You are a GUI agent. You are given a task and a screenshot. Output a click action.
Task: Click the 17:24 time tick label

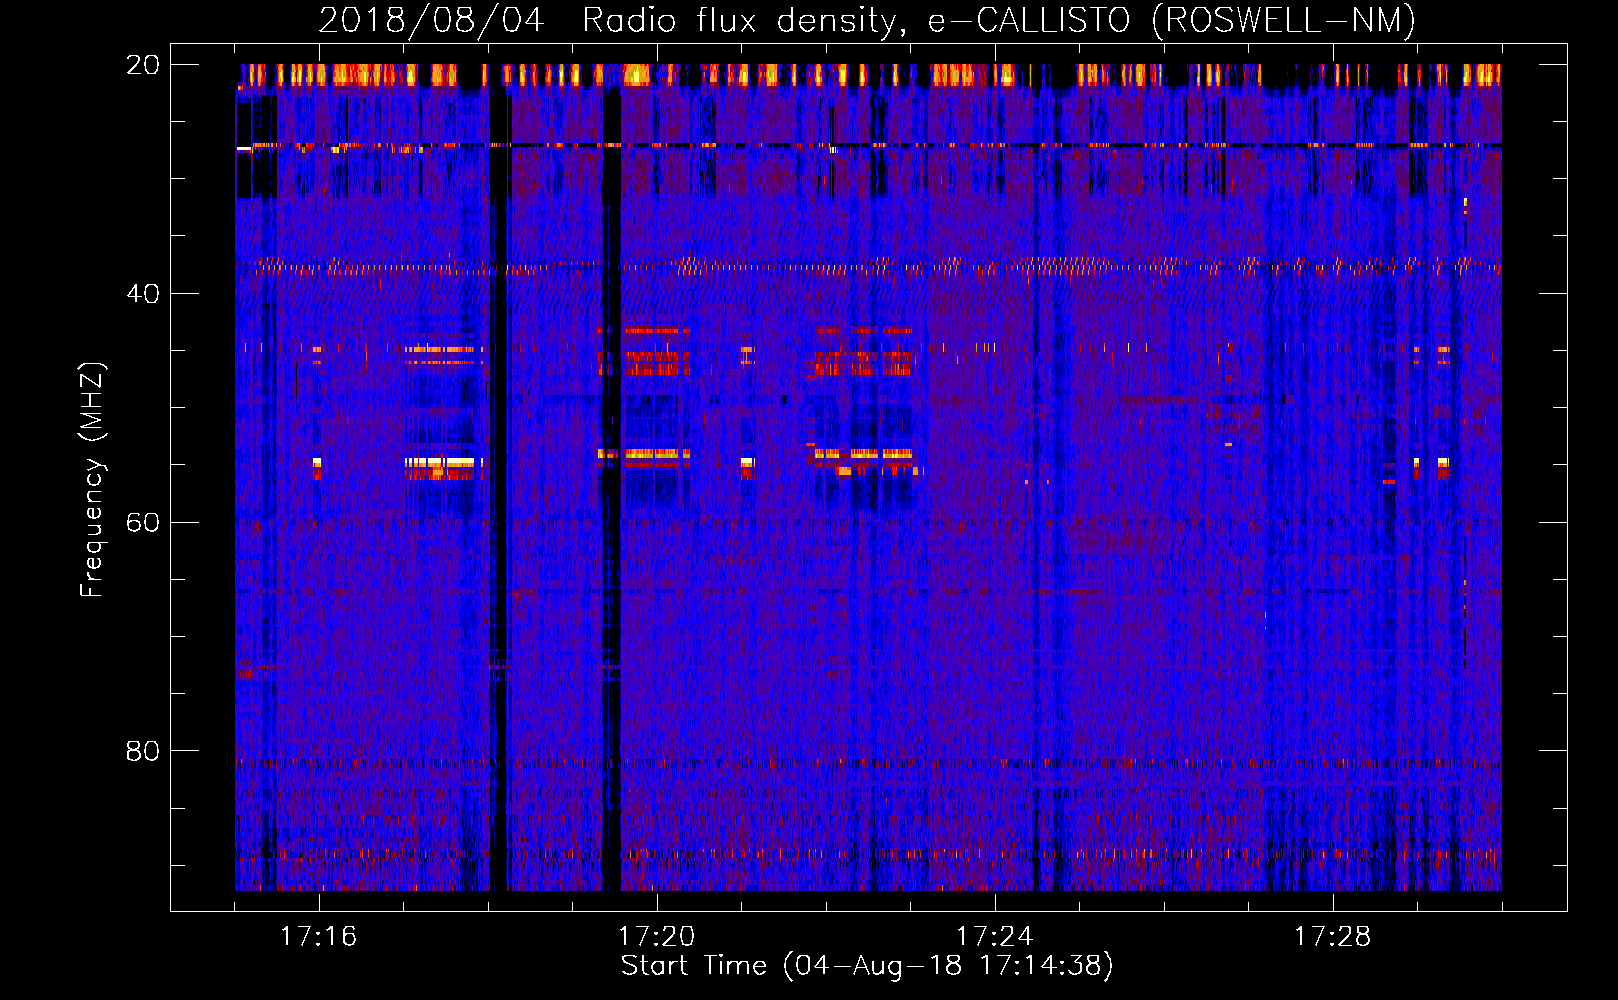click(x=995, y=937)
